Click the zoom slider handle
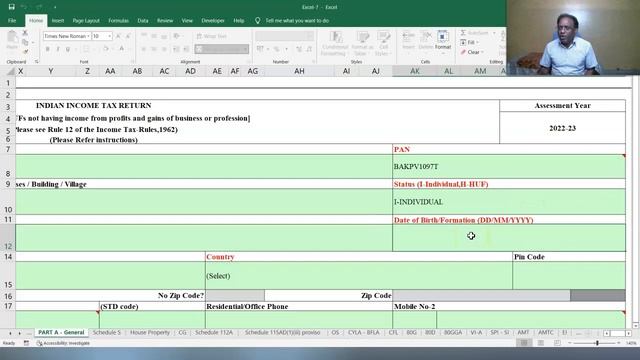Screen dimensions: 640x360 click(597, 343)
